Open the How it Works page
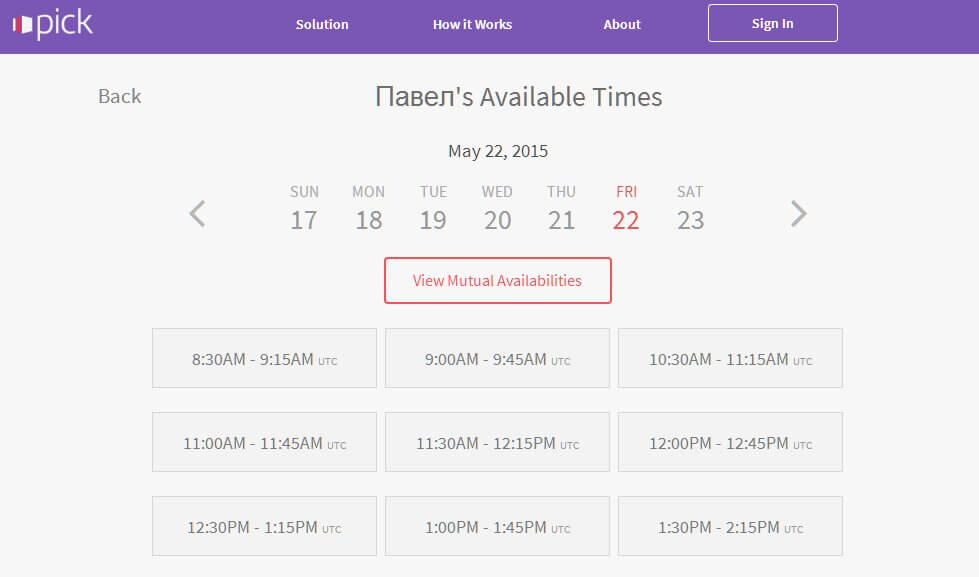This screenshot has height=577, width=979. [x=472, y=24]
